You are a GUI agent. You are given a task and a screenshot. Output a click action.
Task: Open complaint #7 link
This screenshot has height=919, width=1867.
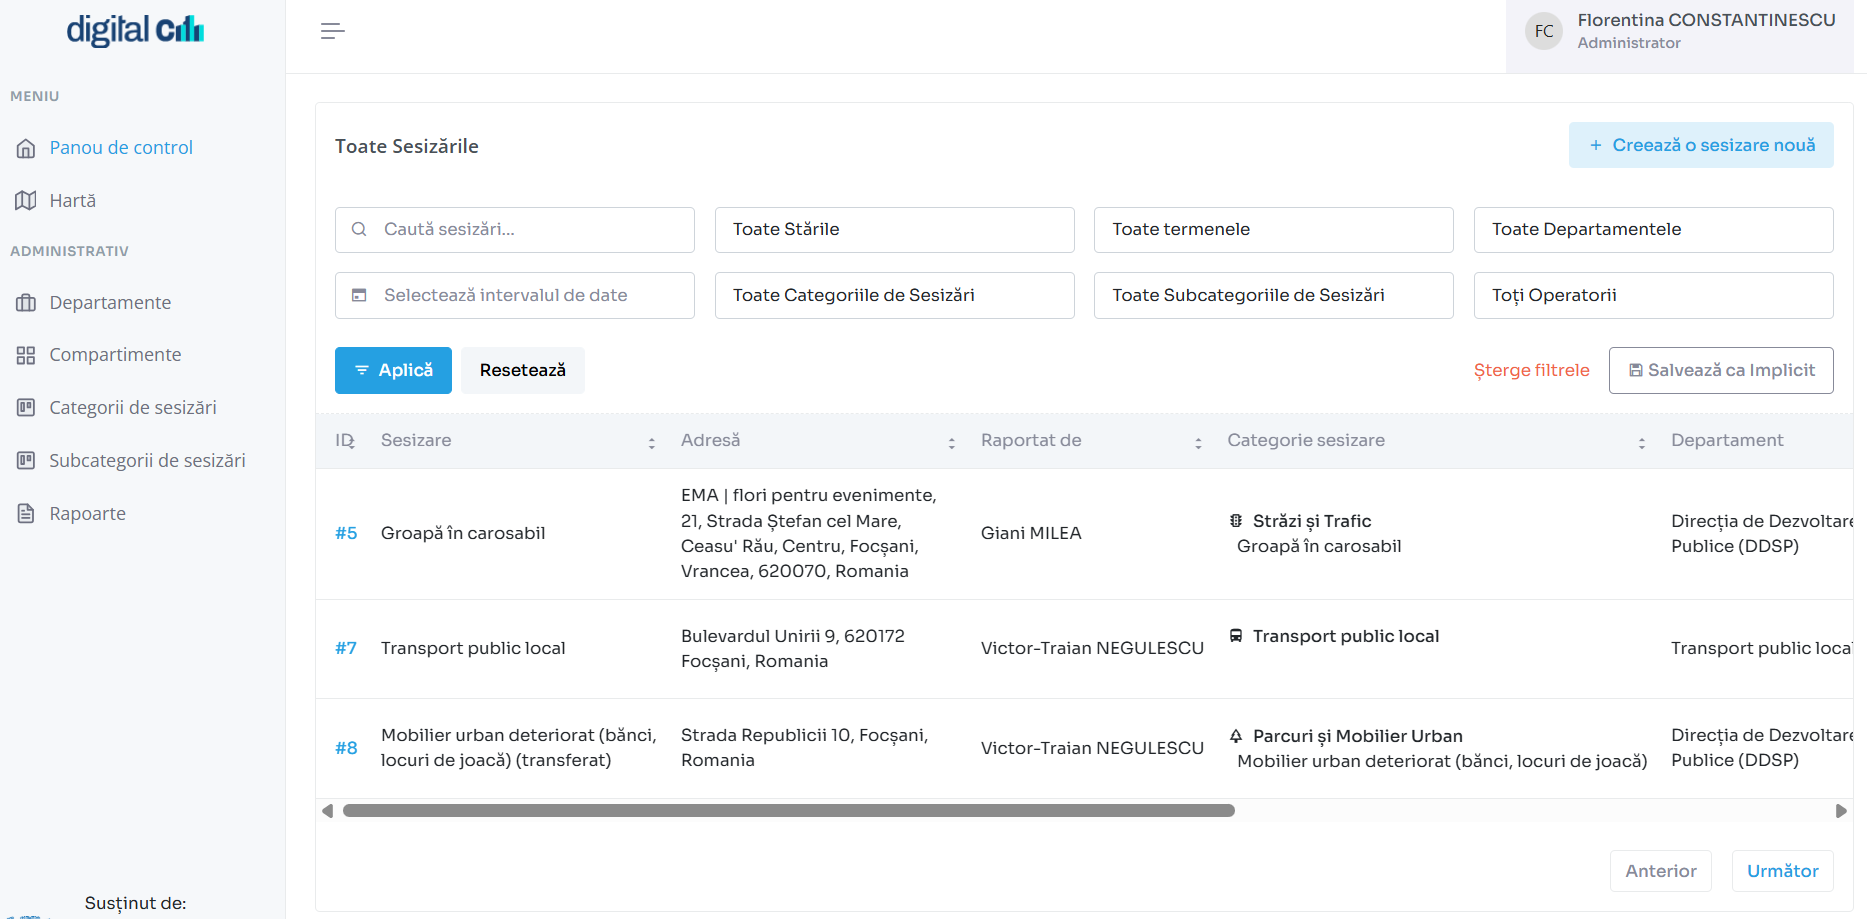point(346,649)
